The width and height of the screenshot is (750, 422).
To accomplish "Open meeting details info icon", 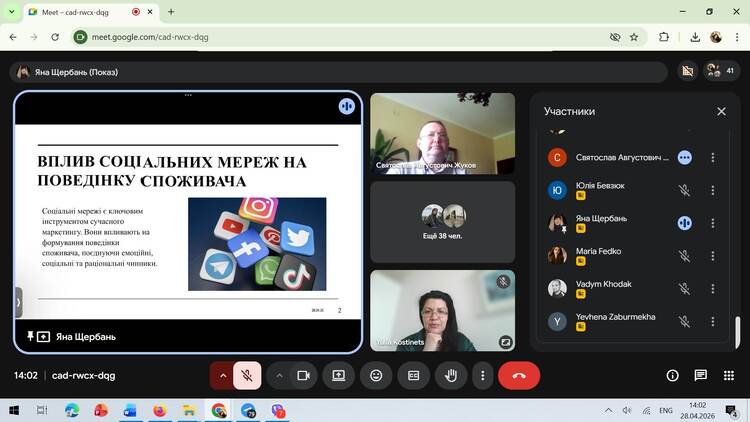I will (x=673, y=376).
